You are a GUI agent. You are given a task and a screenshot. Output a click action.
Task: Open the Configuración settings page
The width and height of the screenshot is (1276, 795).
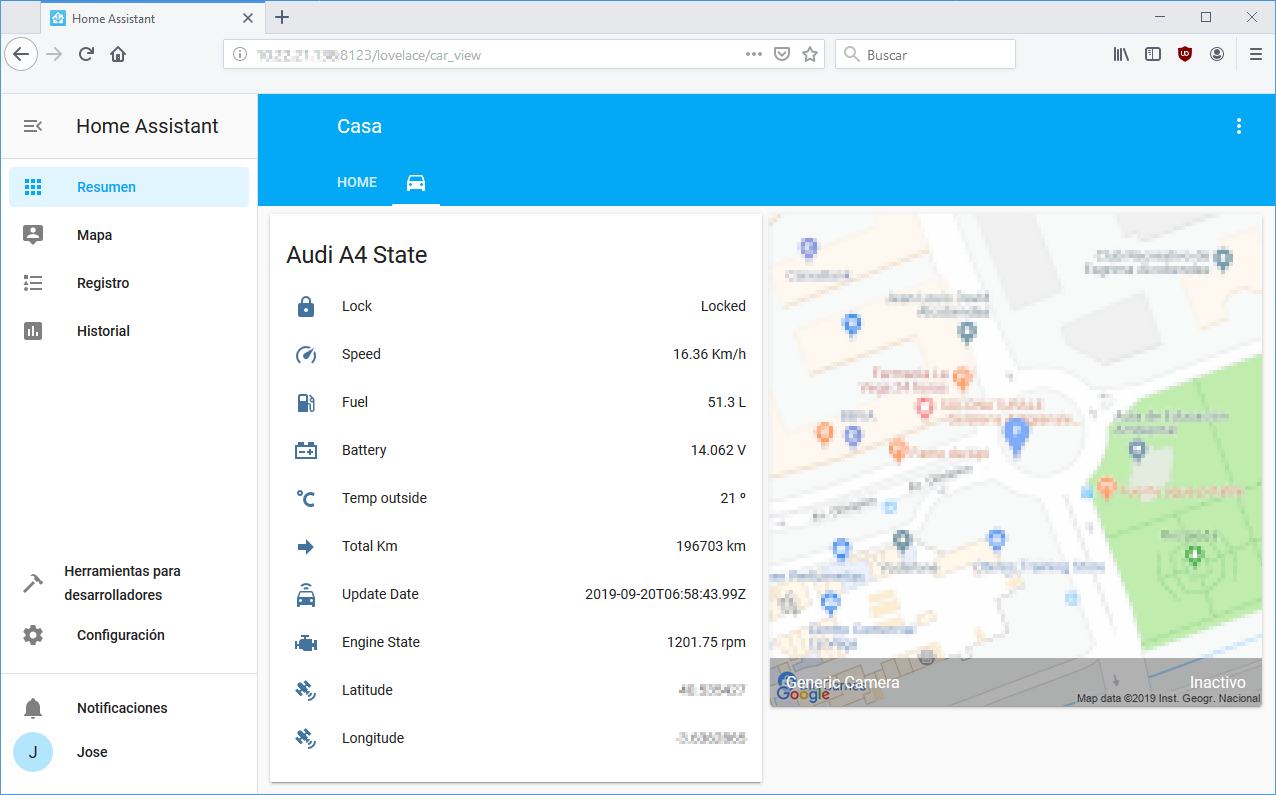(129, 635)
